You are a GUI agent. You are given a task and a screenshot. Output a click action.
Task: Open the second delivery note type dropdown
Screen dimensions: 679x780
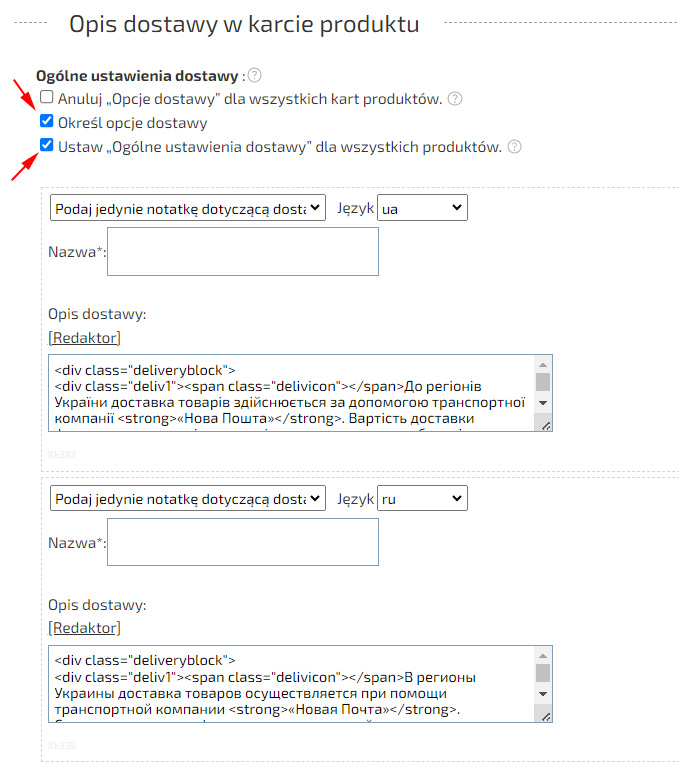click(x=188, y=498)
